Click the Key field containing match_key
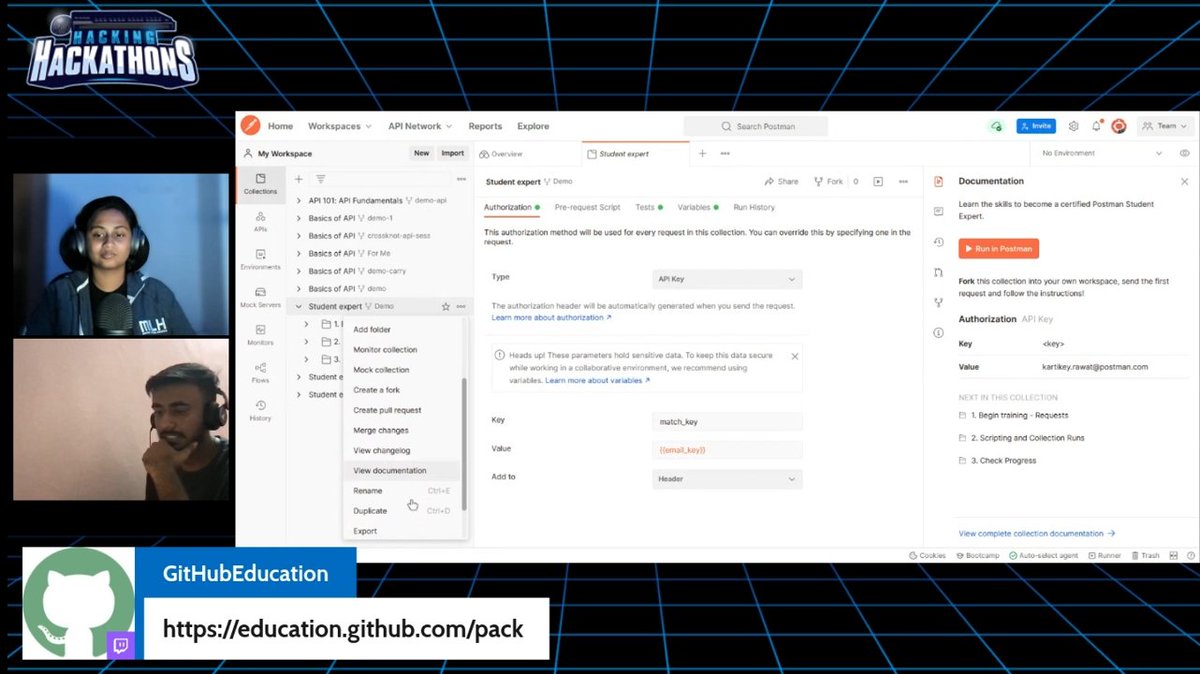 726,422
